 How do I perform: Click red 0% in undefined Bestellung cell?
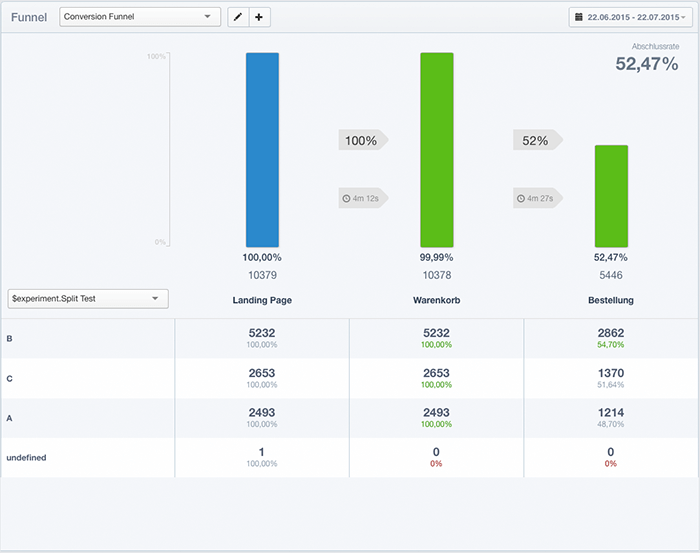611,464
